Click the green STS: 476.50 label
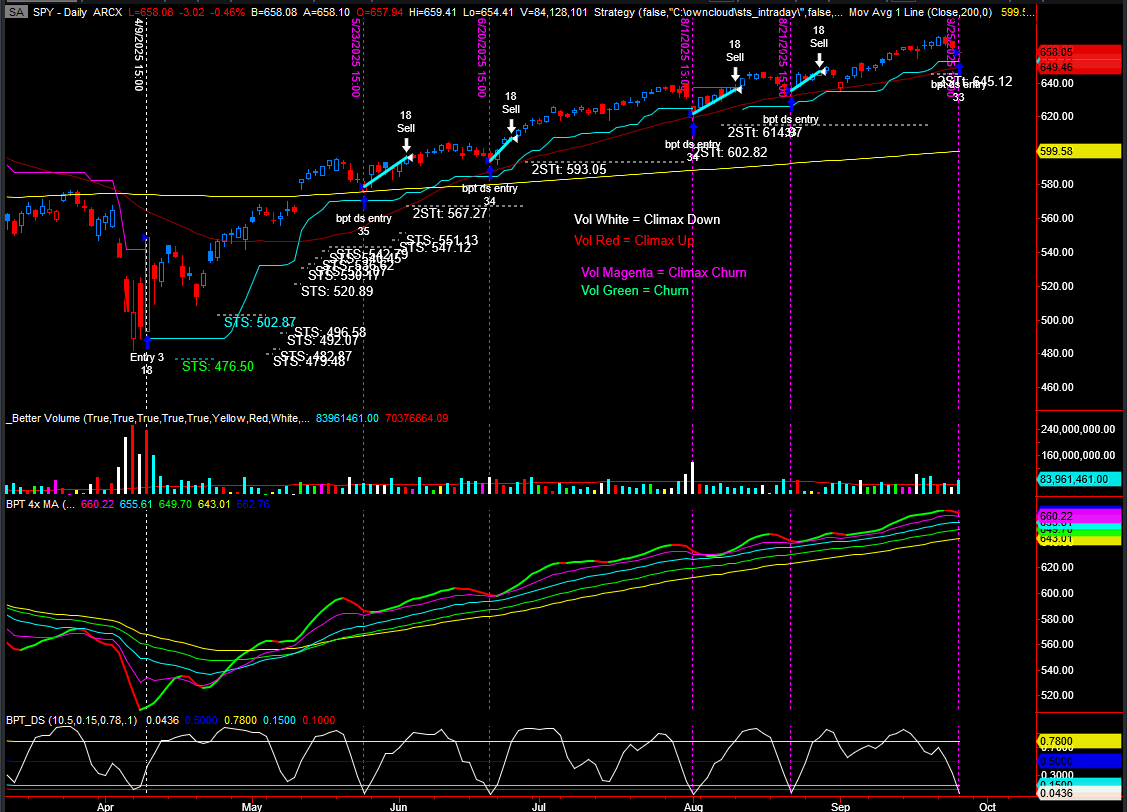This screenshot has width=1127, height=812. (x=218, y=366)
